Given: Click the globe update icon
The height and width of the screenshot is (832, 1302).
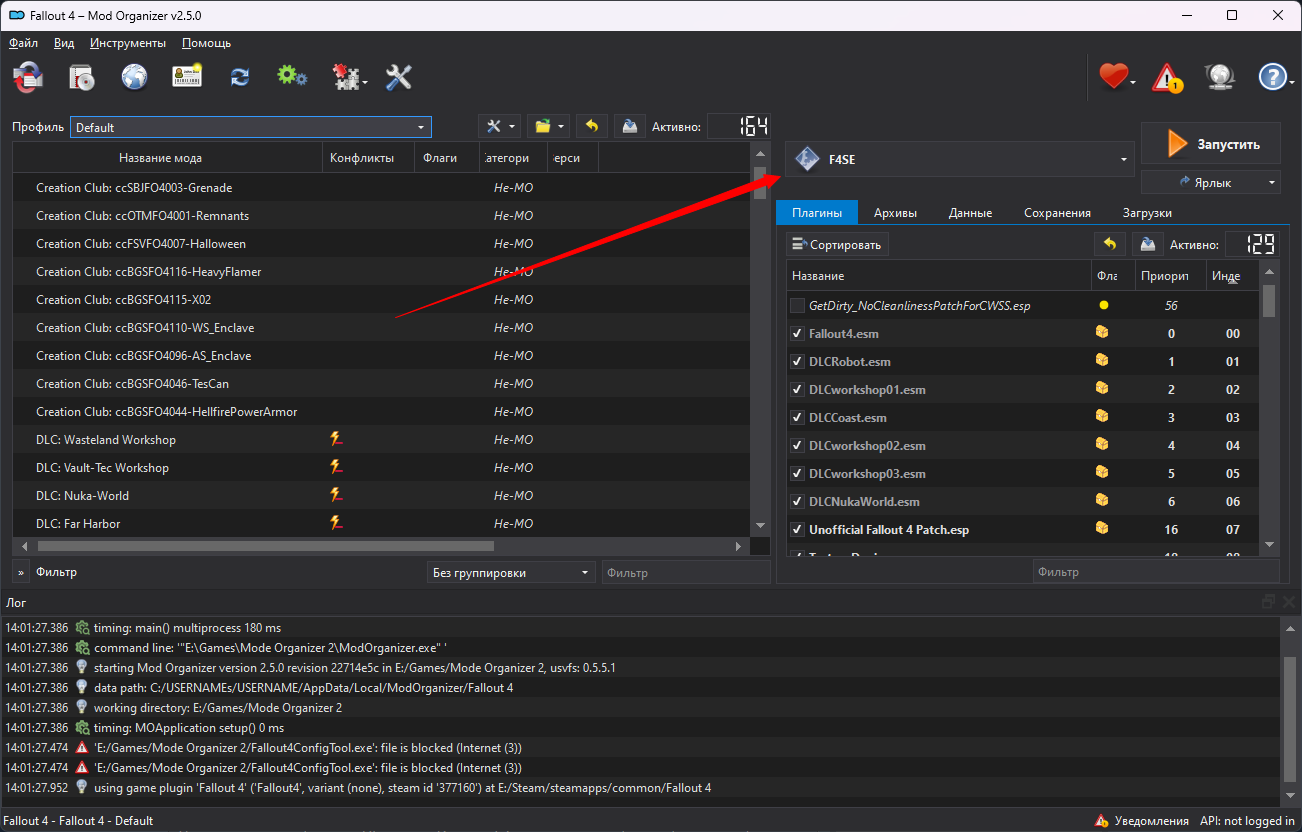Looking at the screenshot, I should click(x=1220, y=77).
